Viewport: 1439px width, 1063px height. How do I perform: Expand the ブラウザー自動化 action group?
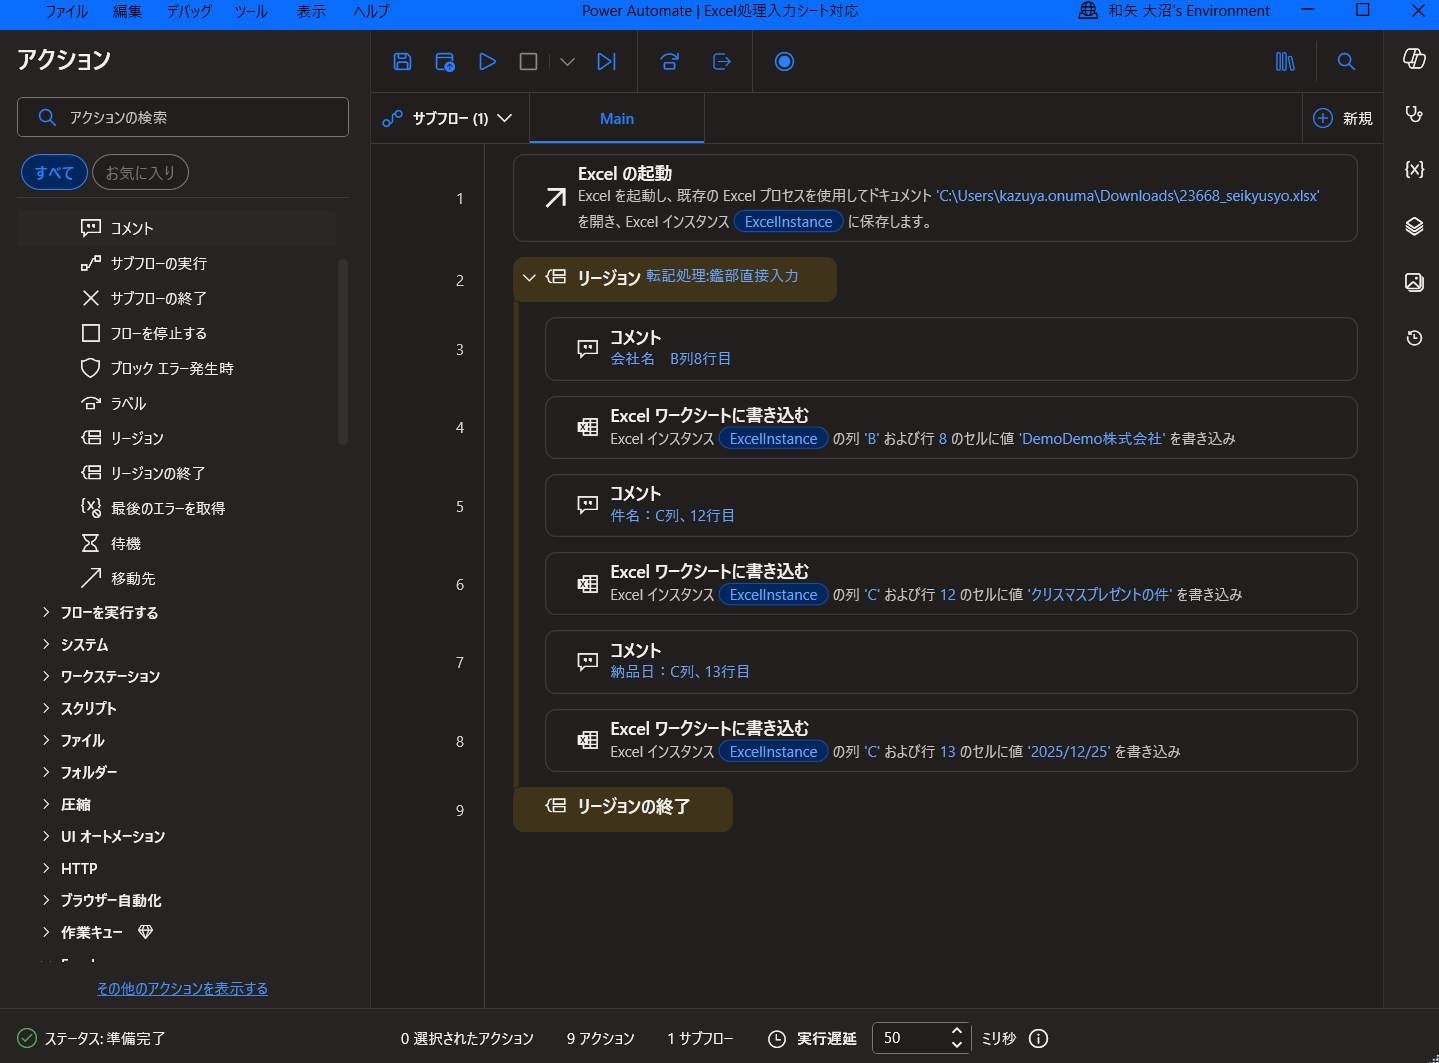coord(46,900)
